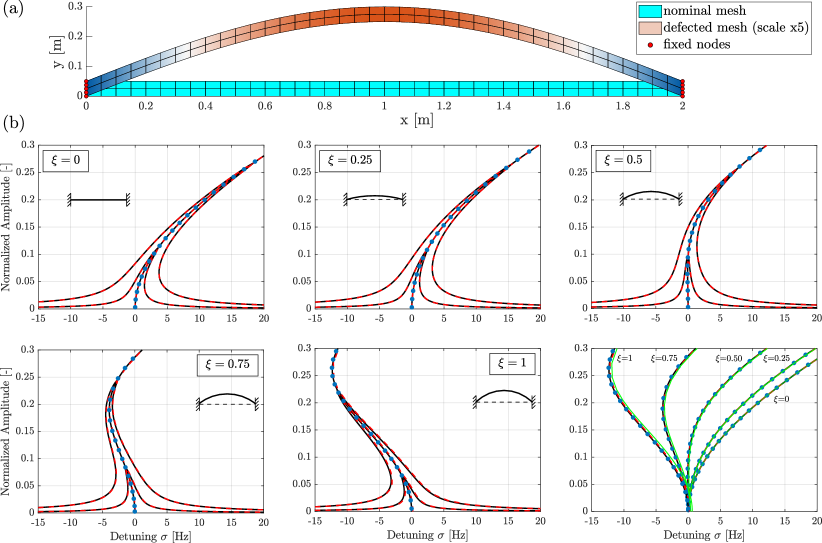Click the x-axis tick '0.6' of the mesh plot
This screenshot has width=822, height=543.
[x=265, y=106]
